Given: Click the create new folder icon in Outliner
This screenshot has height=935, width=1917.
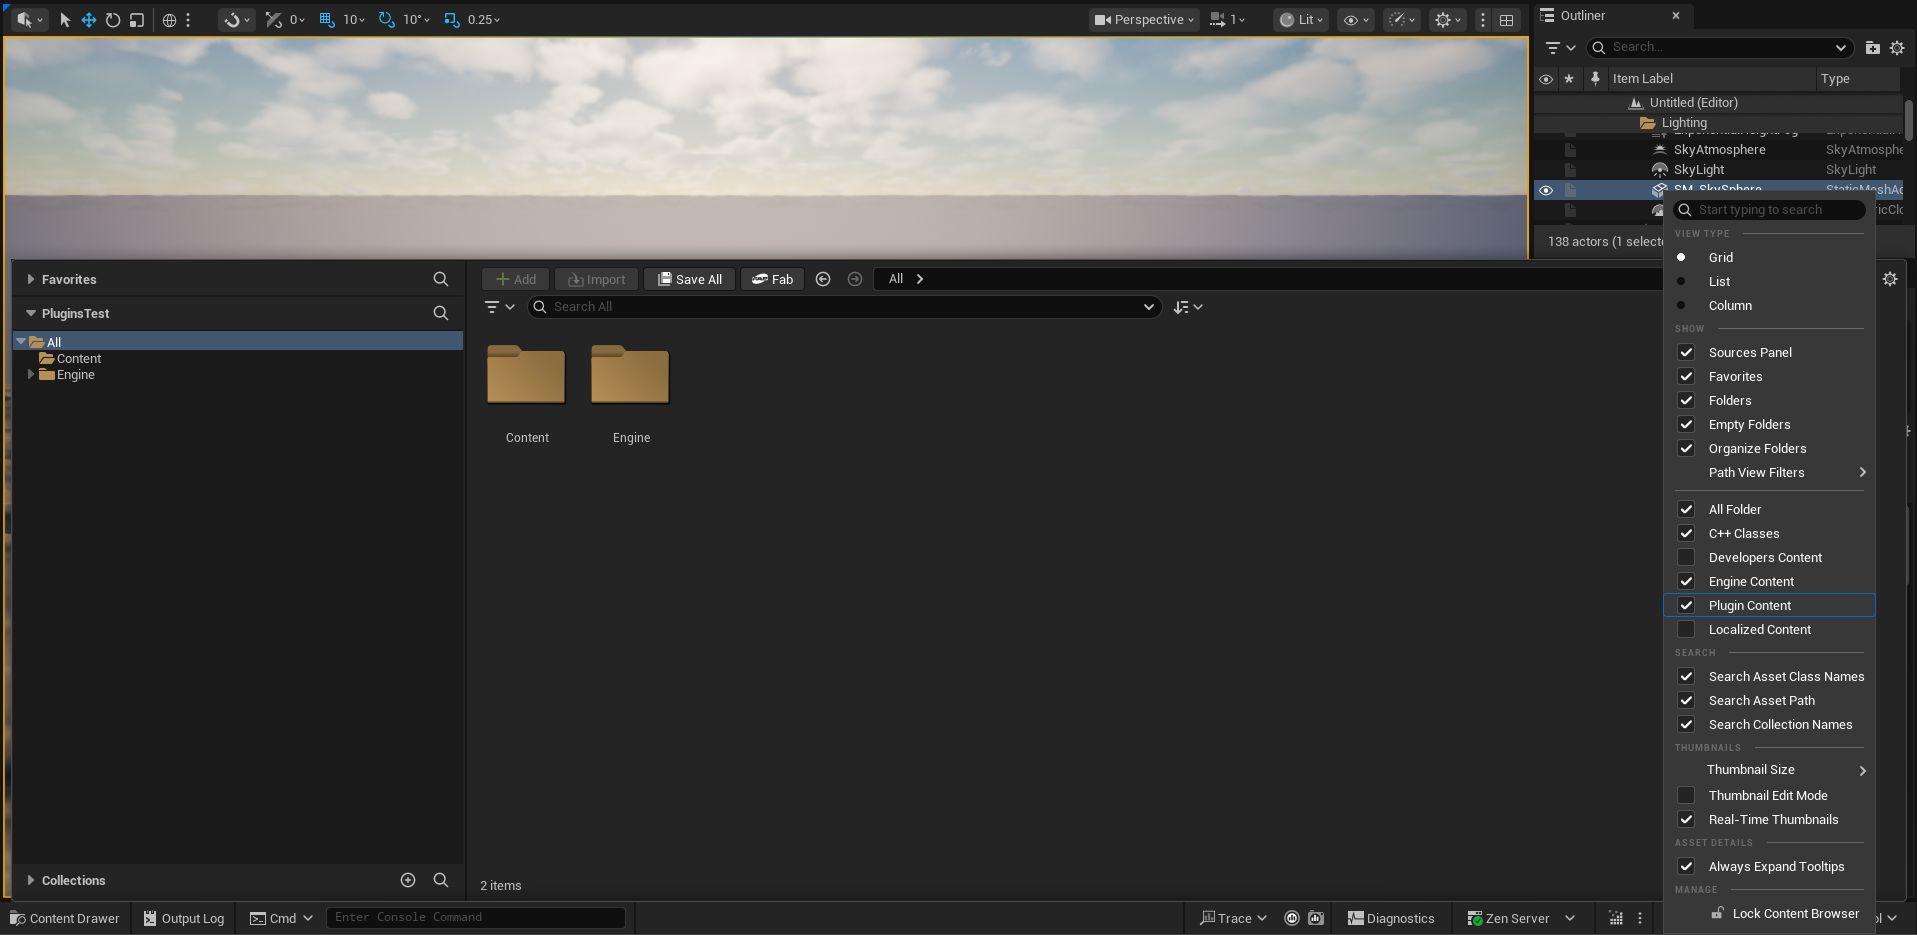Looking at the screenshot, I should (1872, 47).
